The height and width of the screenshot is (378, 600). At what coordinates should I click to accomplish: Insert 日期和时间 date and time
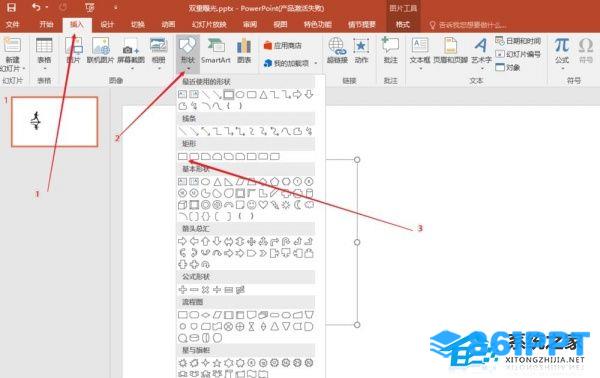(518, 41)
